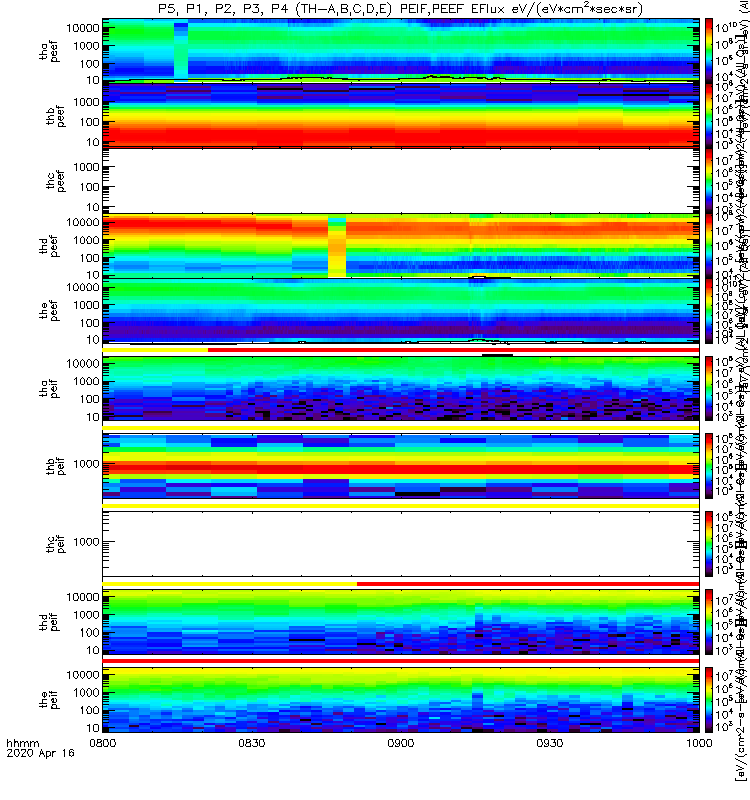
Task: Click inside the thd peef spectrogram panel
Action: [x=401, y=245]
